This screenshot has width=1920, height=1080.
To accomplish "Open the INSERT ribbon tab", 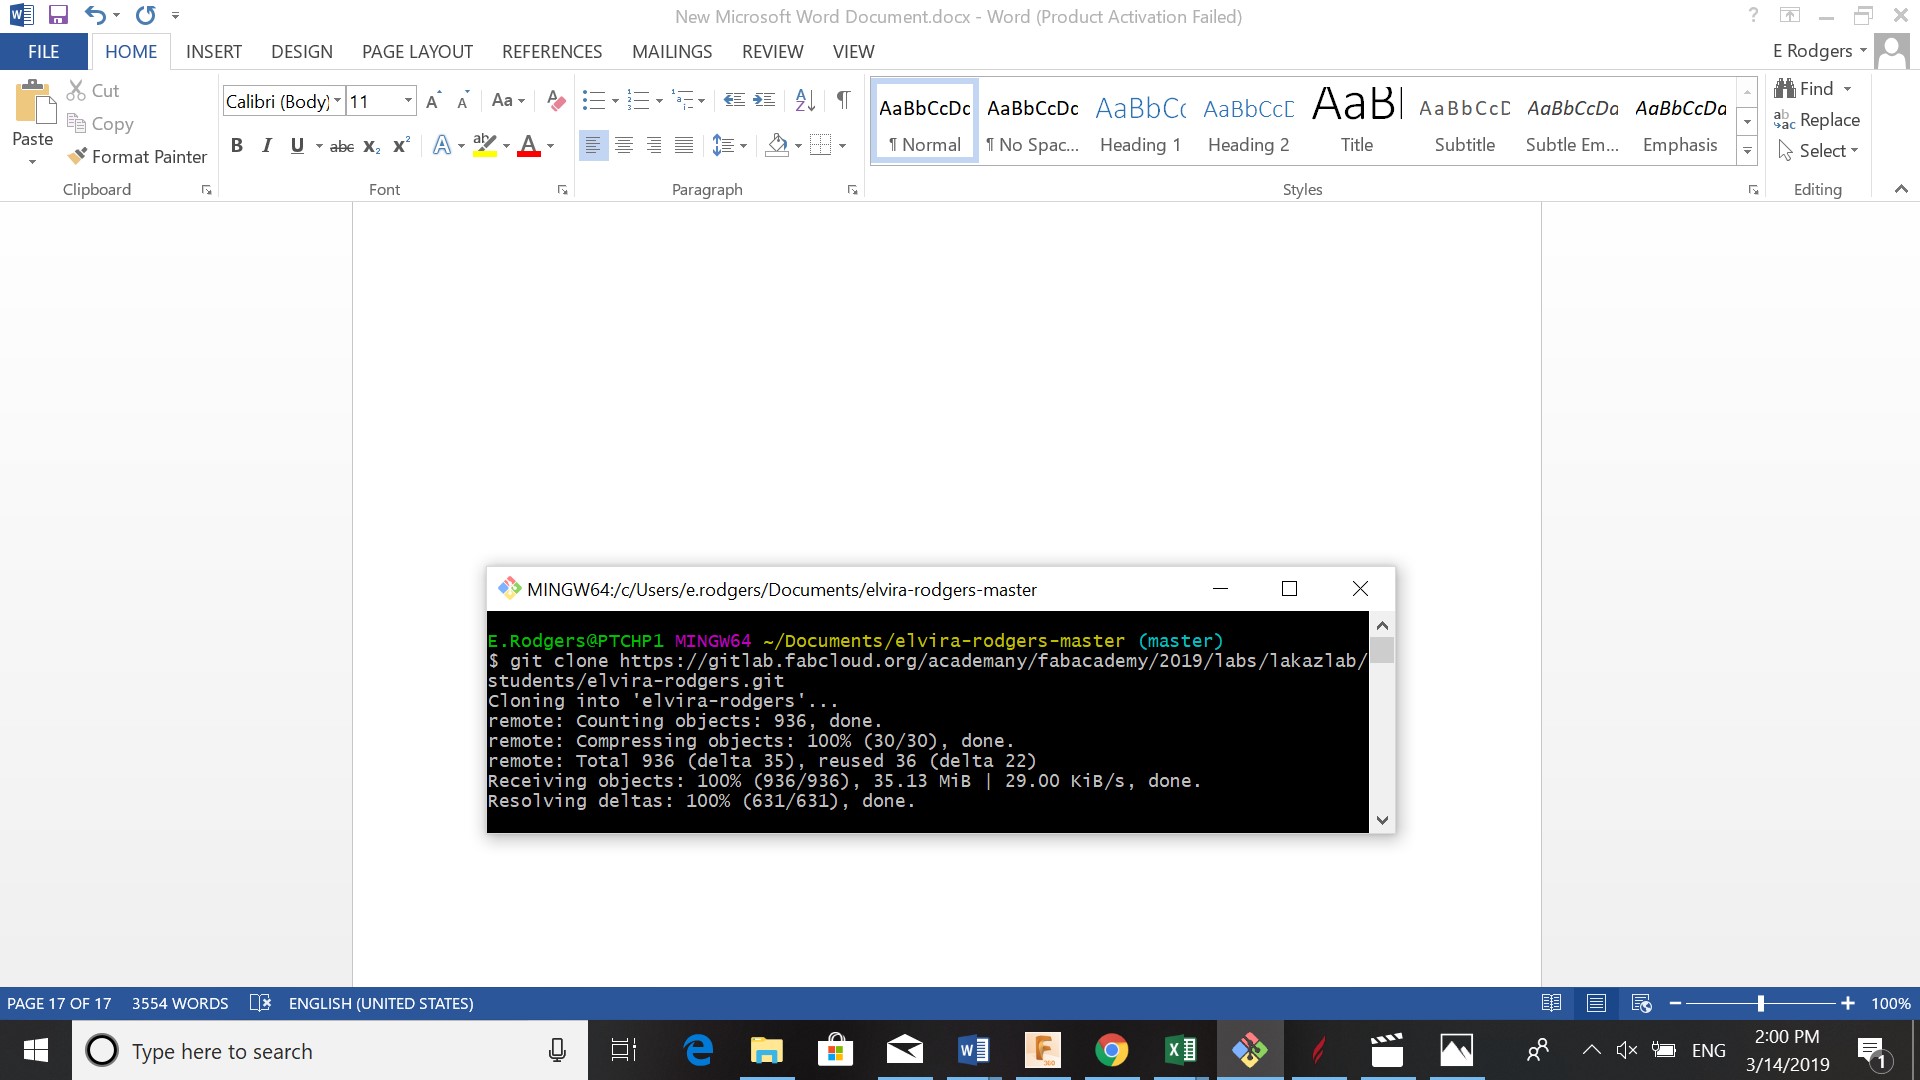I will click(x=213, y=51).
